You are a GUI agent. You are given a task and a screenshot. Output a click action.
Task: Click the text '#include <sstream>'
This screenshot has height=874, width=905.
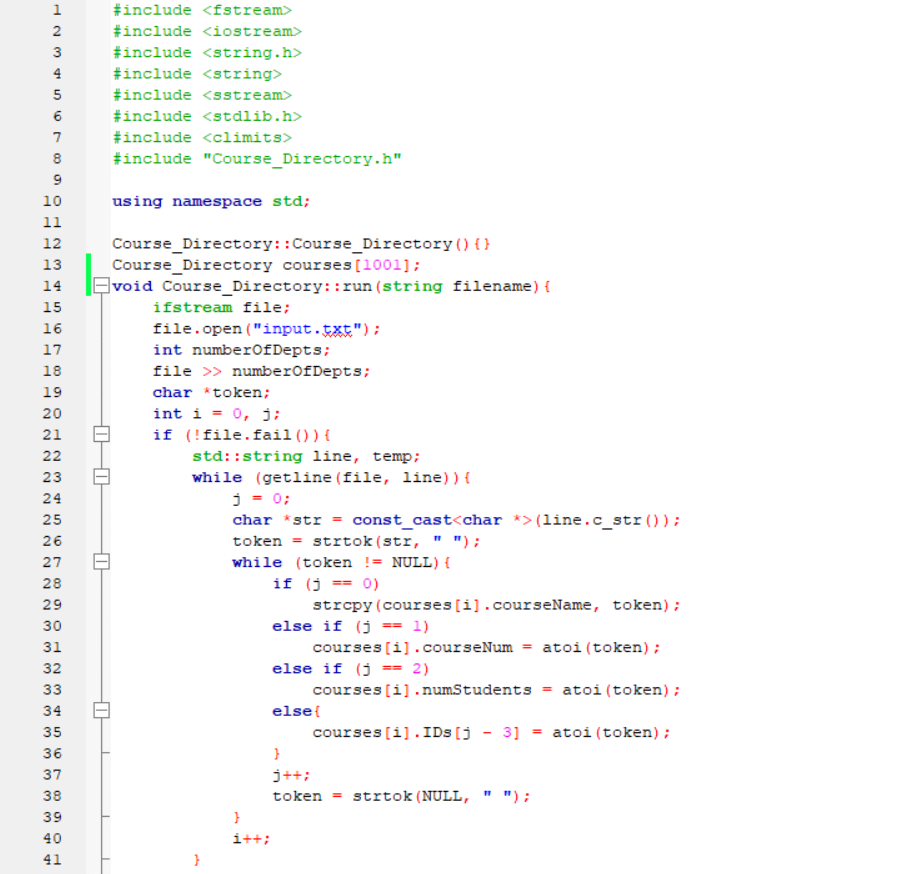tap(202, 95)
